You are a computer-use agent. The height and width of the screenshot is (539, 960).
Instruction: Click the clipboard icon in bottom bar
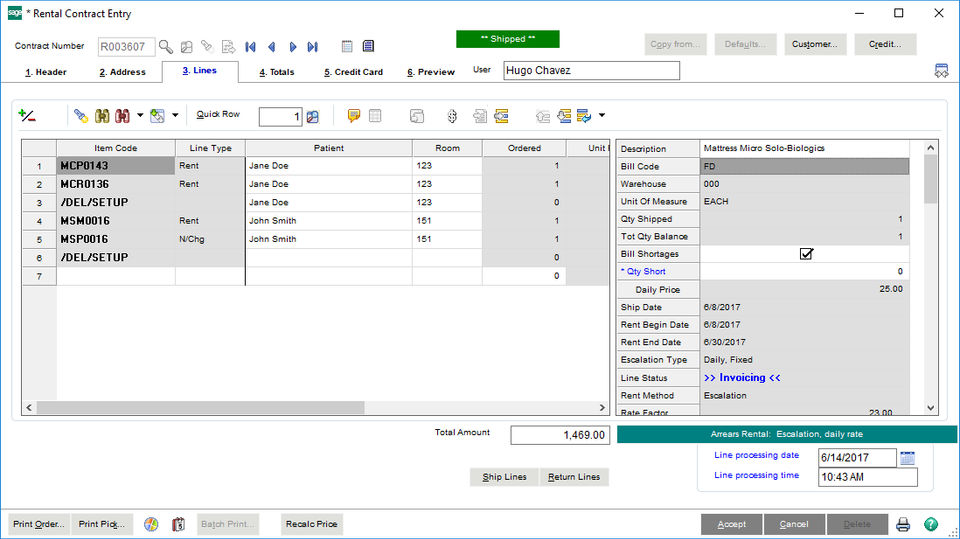[x=178, y=524]
